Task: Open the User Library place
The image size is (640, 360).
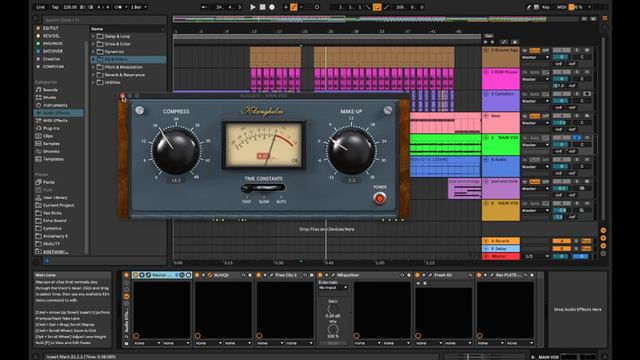Action: [x=55, y=198]
